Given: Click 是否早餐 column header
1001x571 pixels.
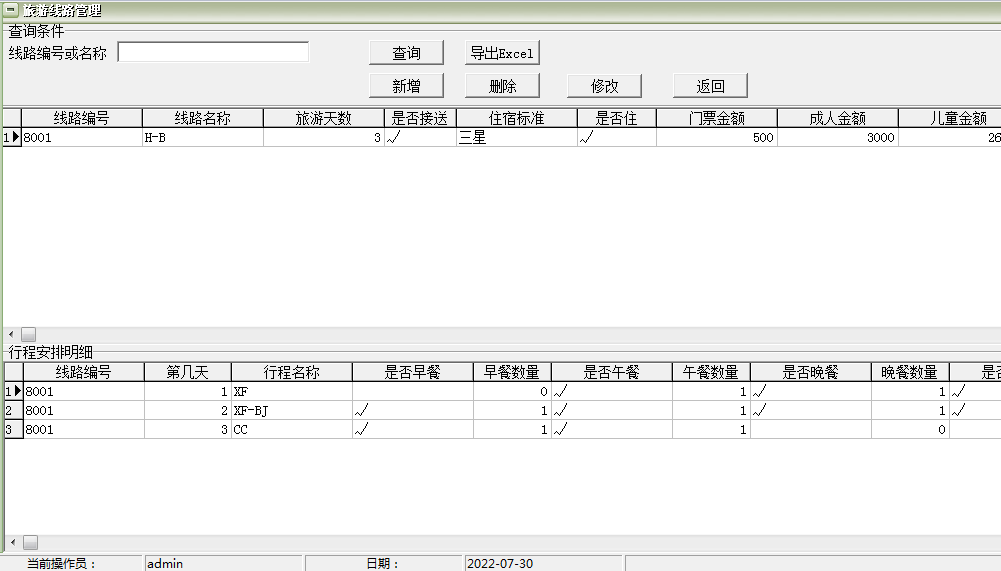Looking at the screenshot, I should coord(412,372).
